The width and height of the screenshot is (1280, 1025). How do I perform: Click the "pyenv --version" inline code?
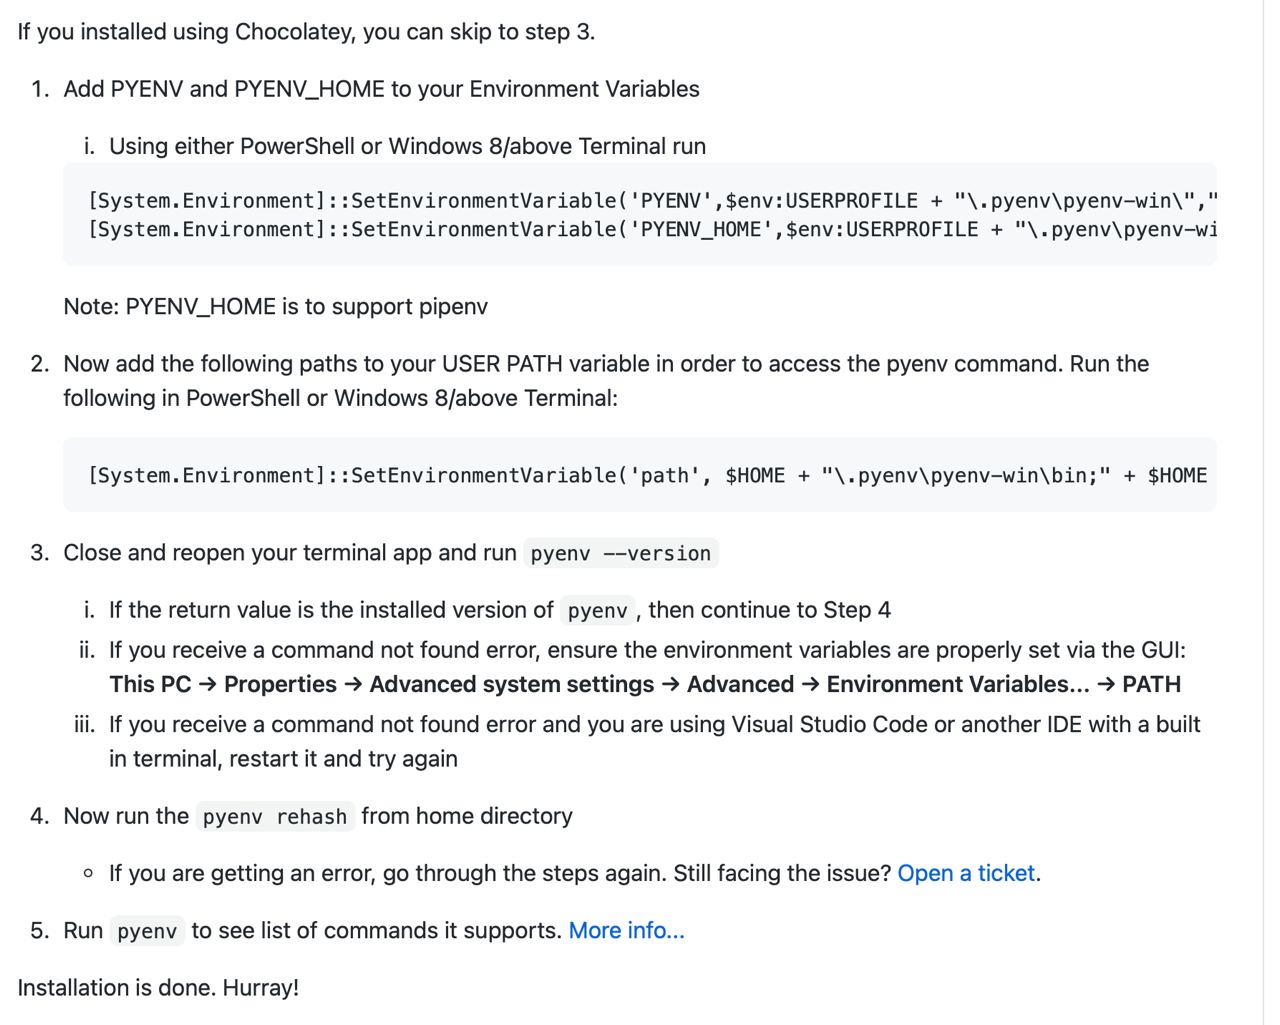(620, 553)
